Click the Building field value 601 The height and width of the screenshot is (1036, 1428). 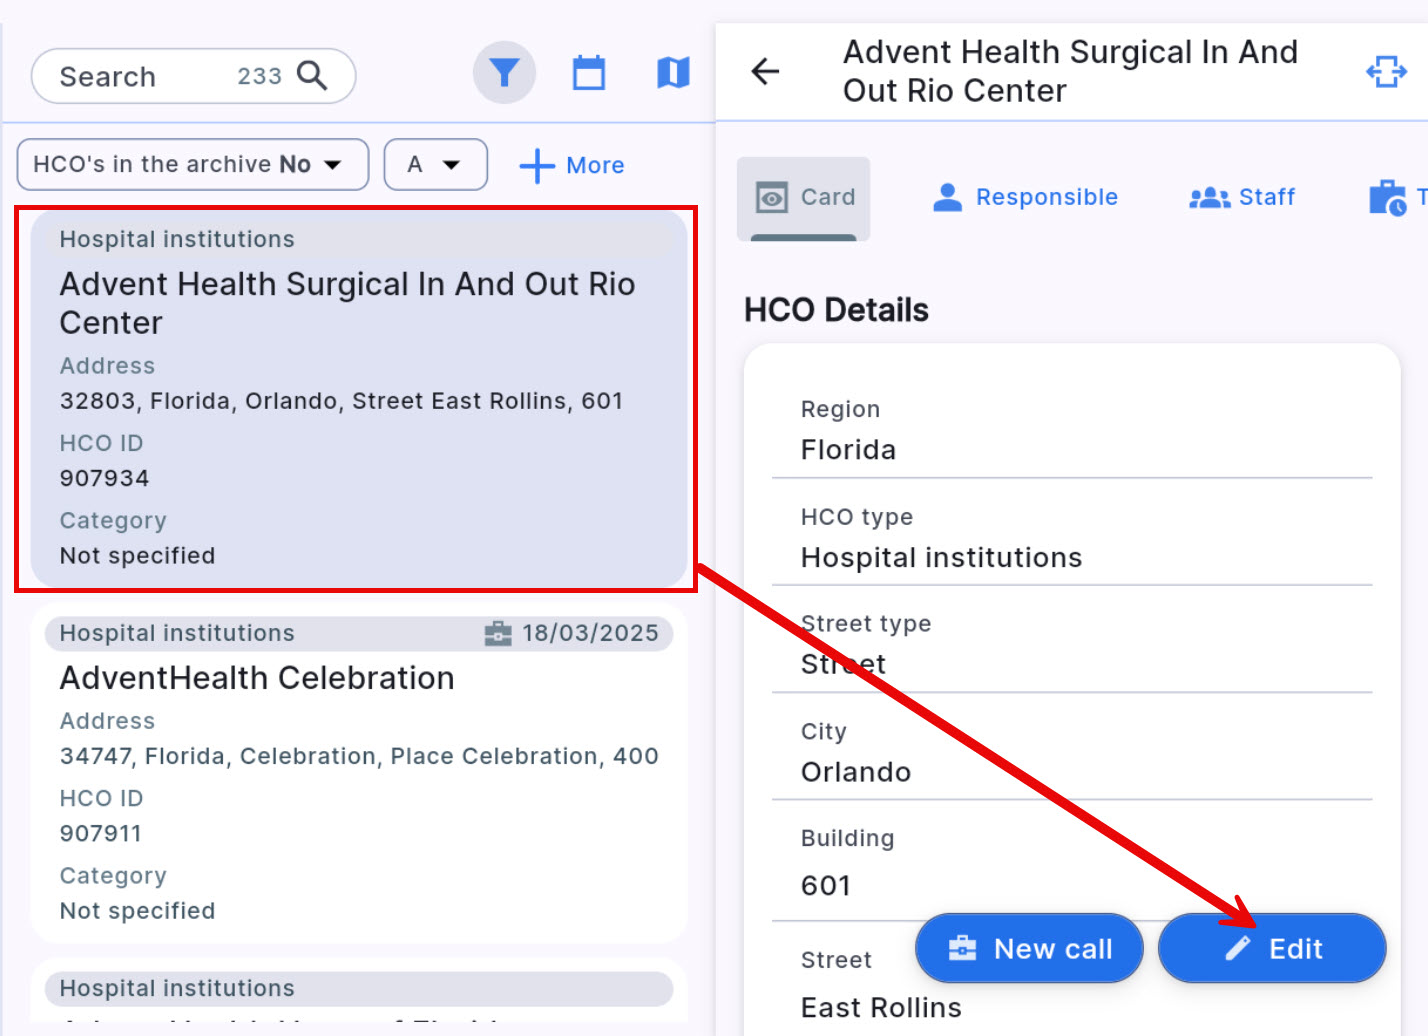[826, 886]
